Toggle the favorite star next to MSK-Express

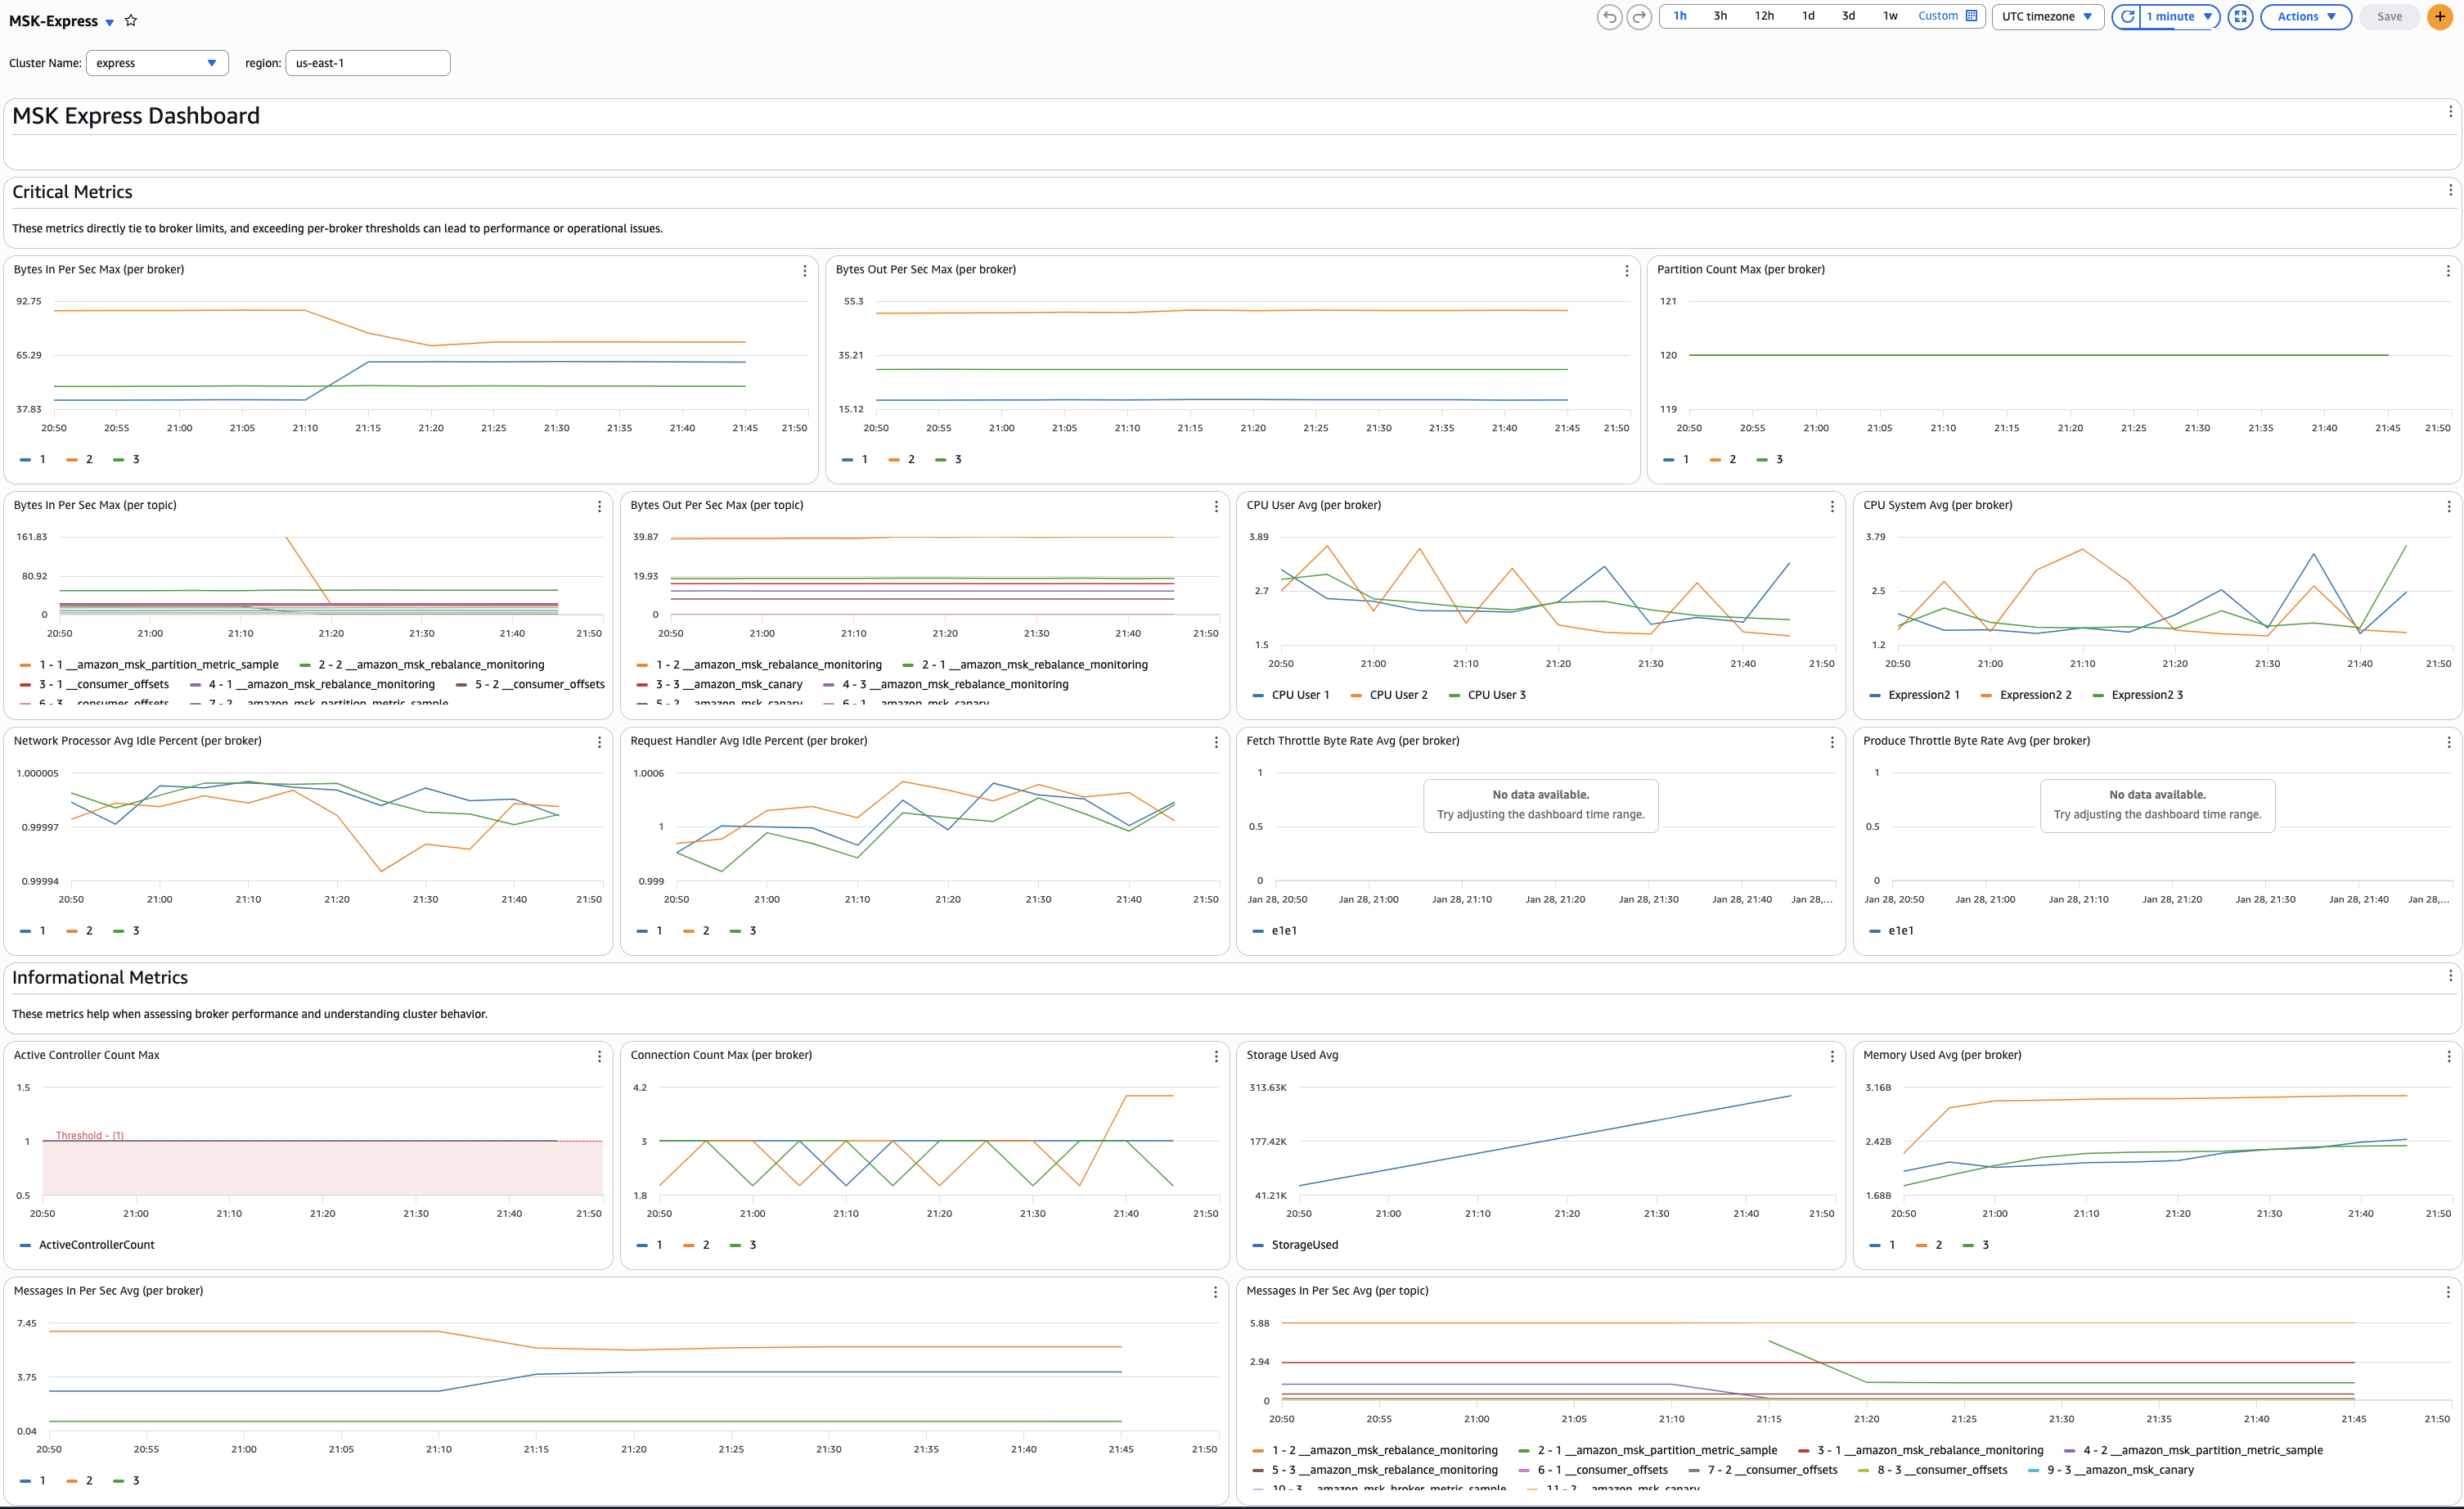[x=131, y=20]
